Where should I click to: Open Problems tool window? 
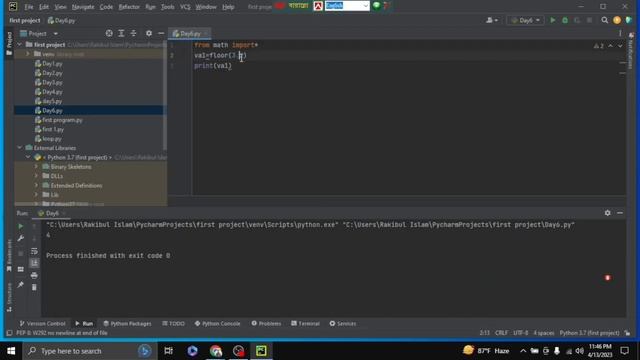click(x=266, y=323)
